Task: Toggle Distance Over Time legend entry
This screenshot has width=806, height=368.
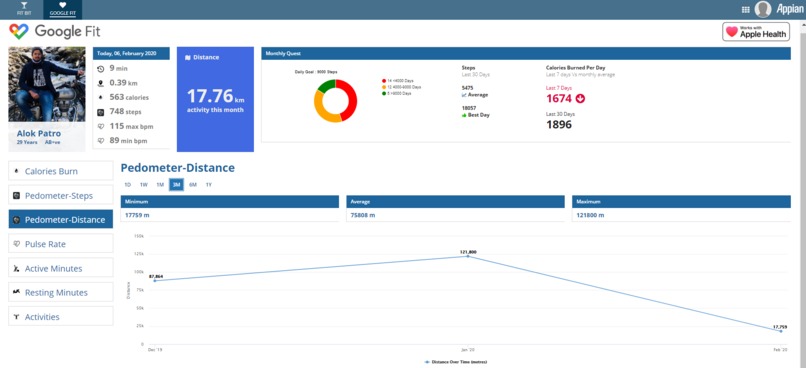Action: (455, 362)
